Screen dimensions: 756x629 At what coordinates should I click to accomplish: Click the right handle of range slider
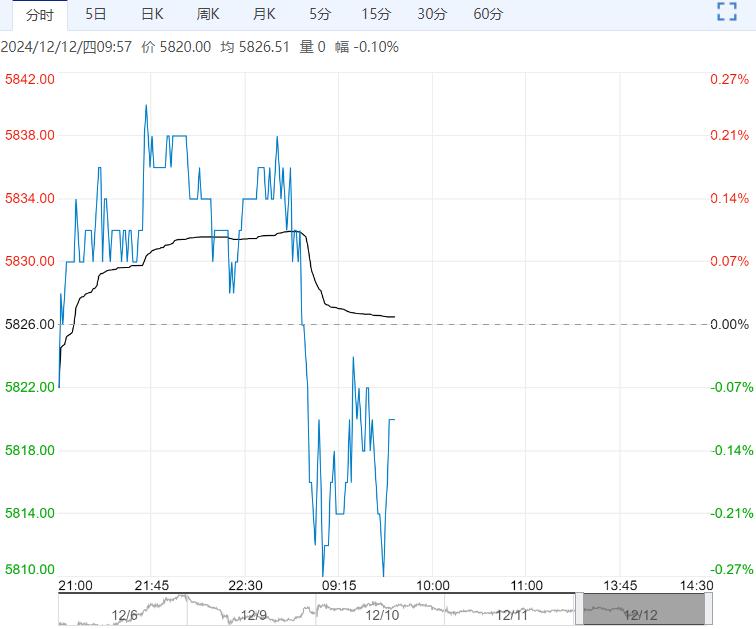coord(709,608)
